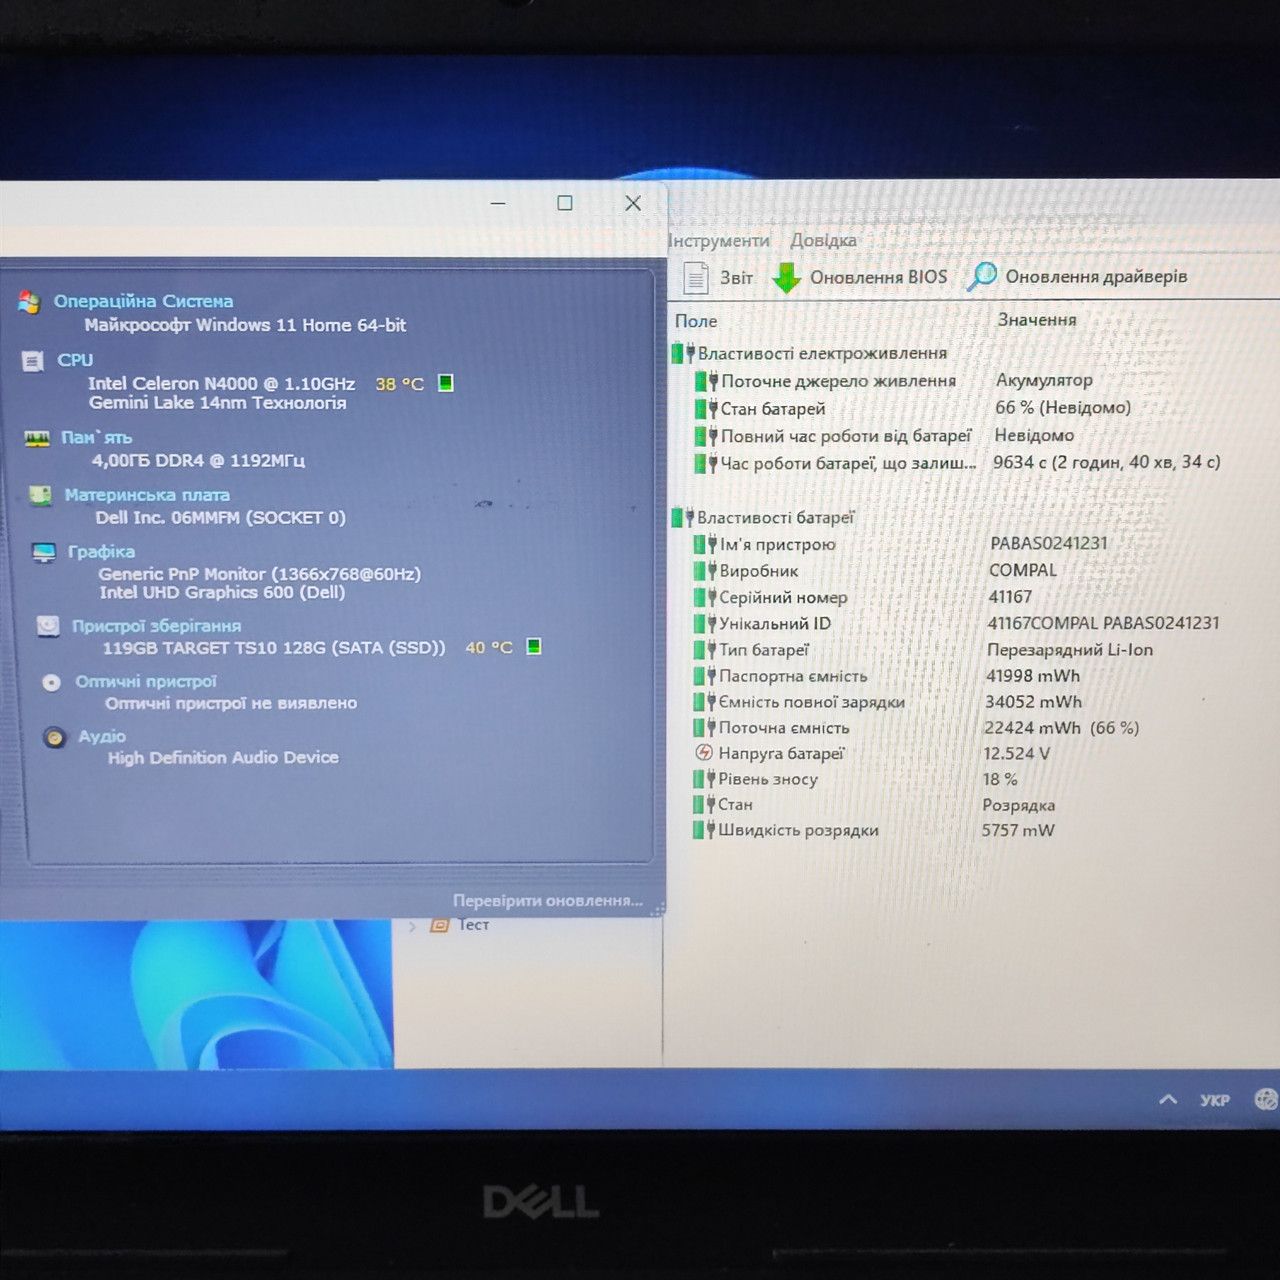Click the Оновлення драйверів toolbar label
1280x1280 pixels.
pyautogui.click(x=1096, y=276)
